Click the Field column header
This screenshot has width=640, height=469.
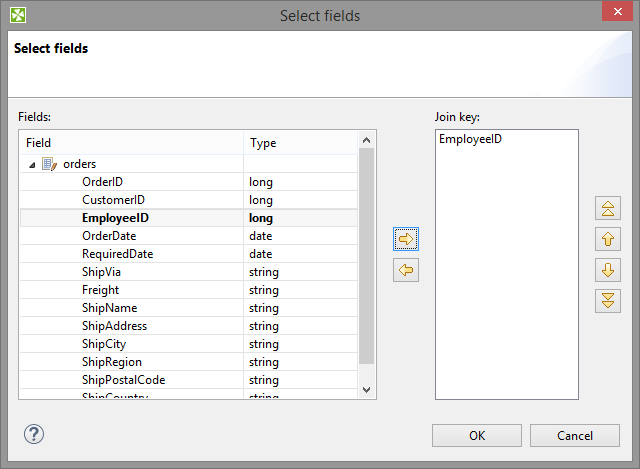click(130, 143)
